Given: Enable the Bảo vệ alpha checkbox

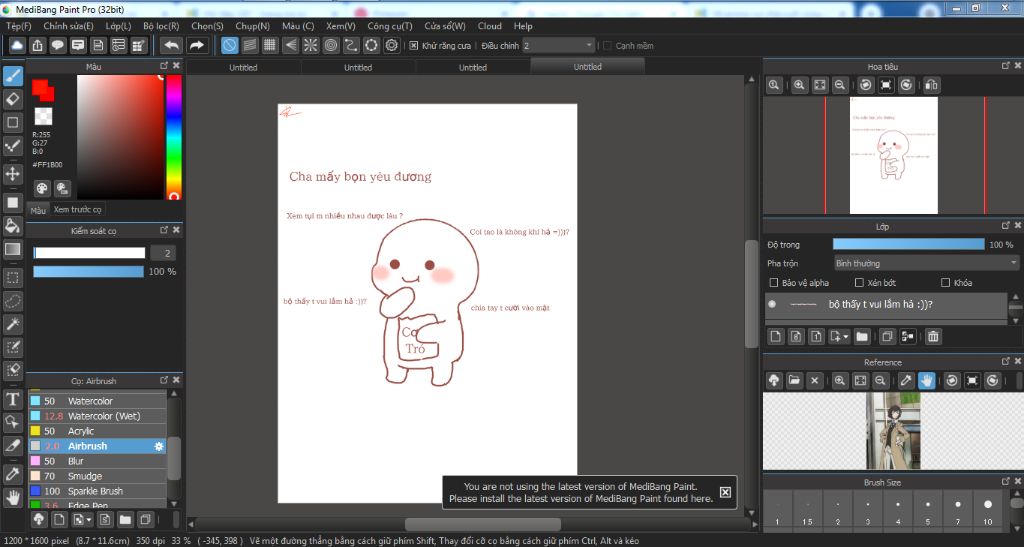Looking at the screenshot, I should click(773, 283).
